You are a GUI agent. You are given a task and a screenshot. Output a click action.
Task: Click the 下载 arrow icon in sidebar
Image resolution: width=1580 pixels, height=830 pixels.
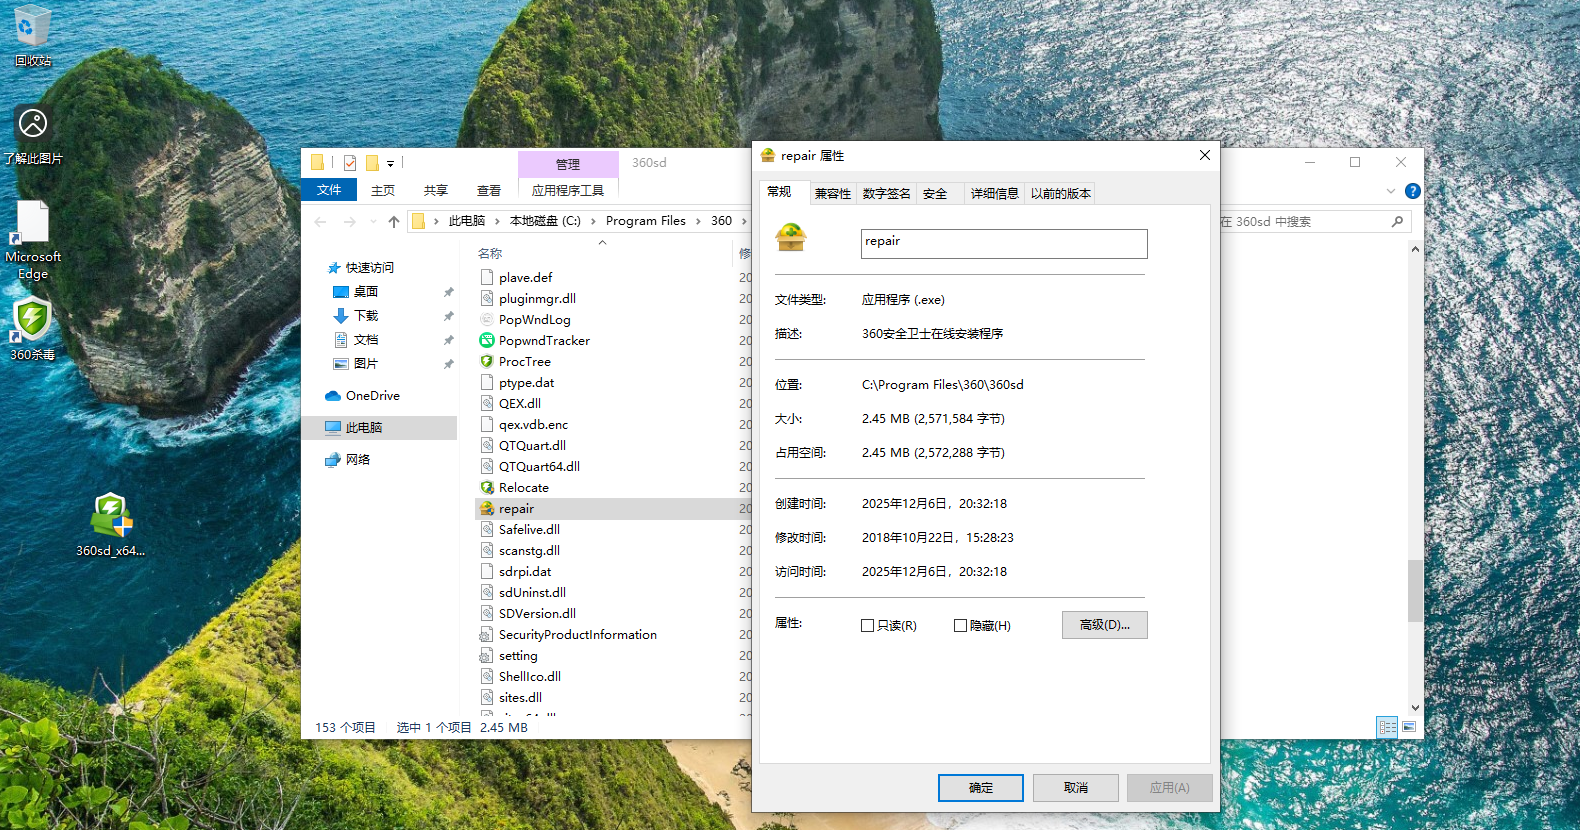tap(341, 316)
